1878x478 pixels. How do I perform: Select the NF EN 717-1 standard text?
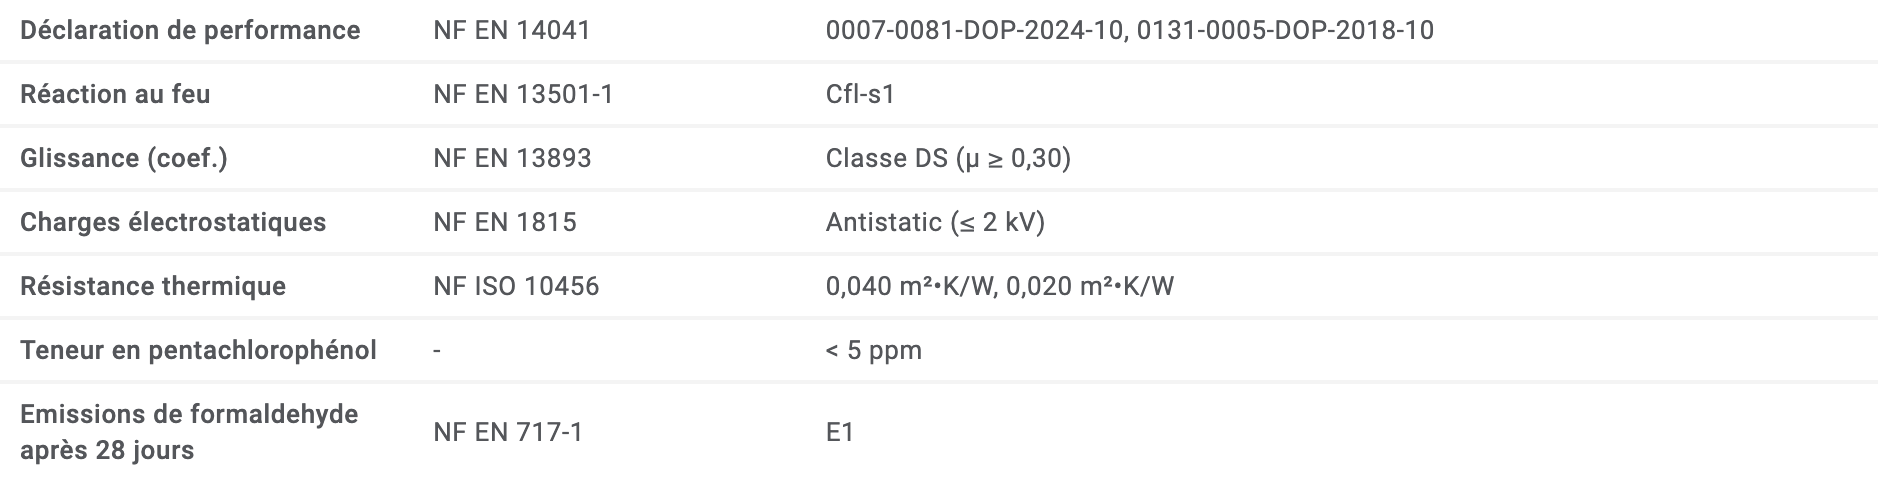pyautogui.click(x=508, y=432)
